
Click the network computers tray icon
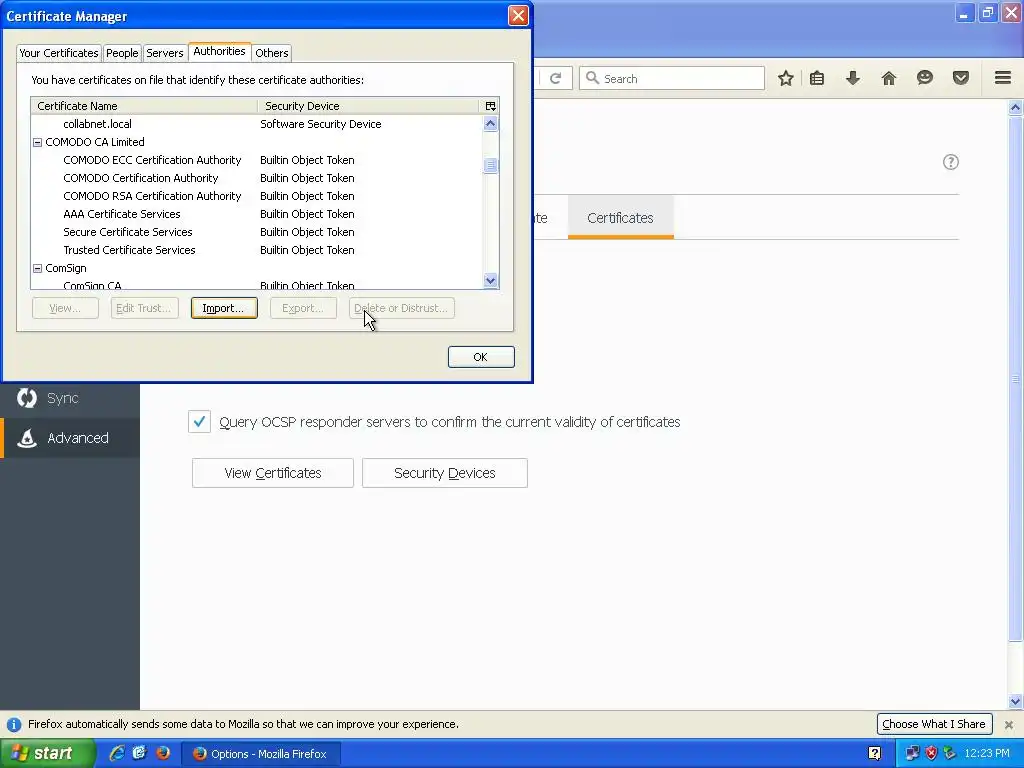click(x=912, y=754)
